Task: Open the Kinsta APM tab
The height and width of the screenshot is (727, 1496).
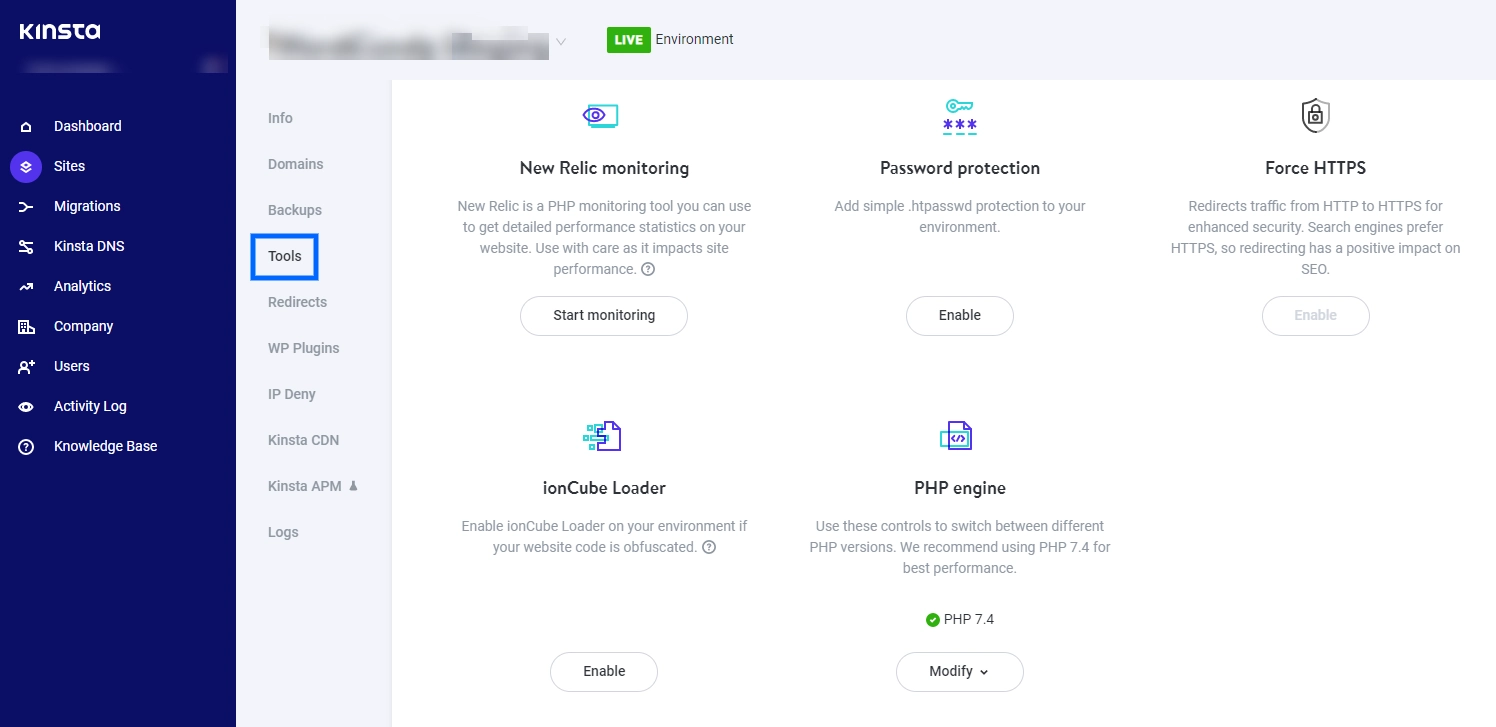Action: click(305, 486)
